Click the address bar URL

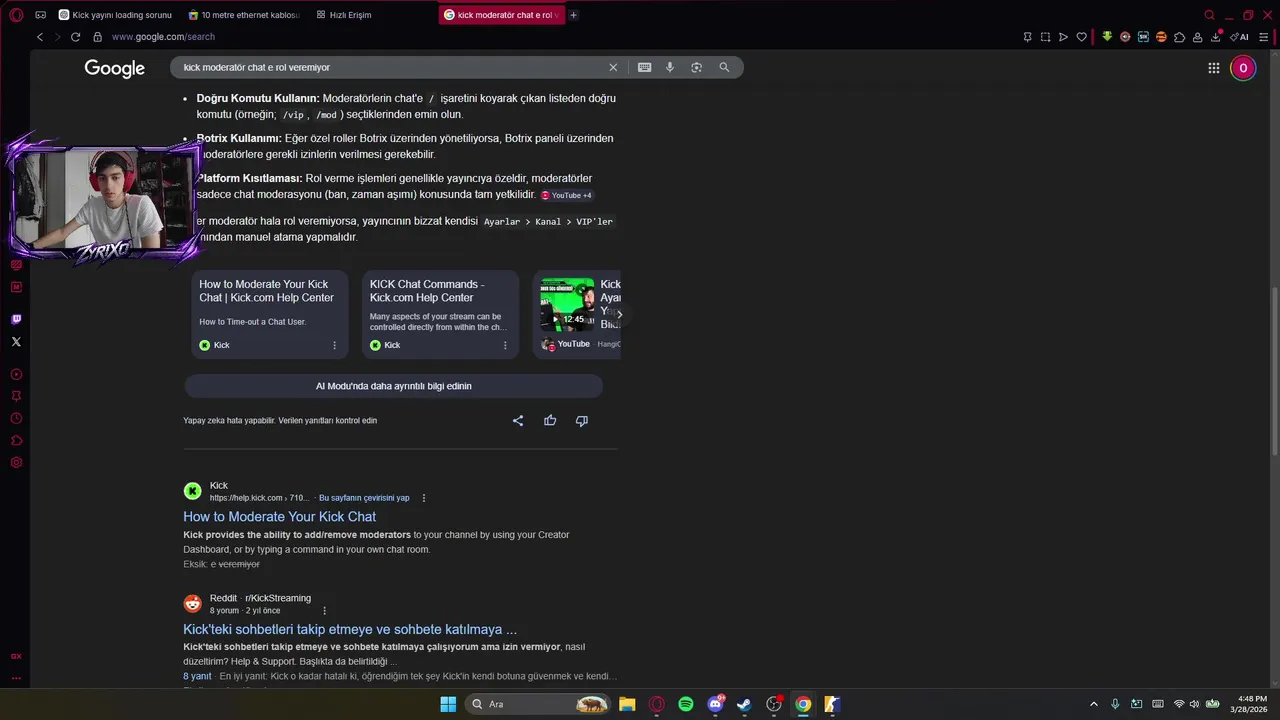pos(163,37)
